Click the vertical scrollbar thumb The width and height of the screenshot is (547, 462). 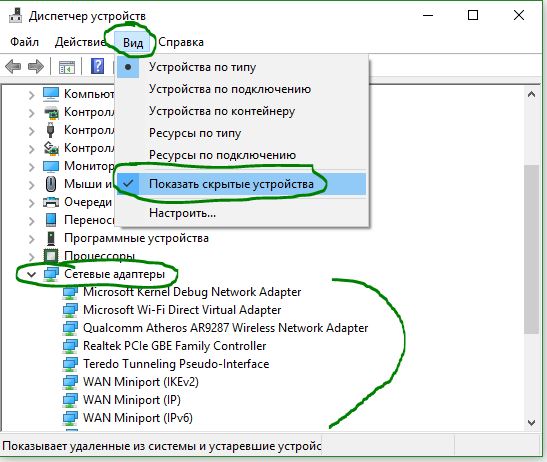531,249
